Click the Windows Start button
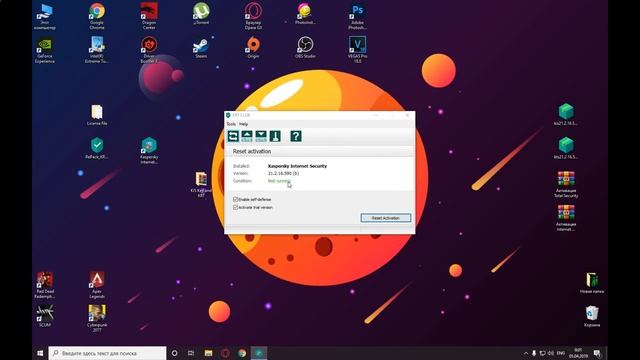Viewport: 640px width, 360px height. (40, 353)
